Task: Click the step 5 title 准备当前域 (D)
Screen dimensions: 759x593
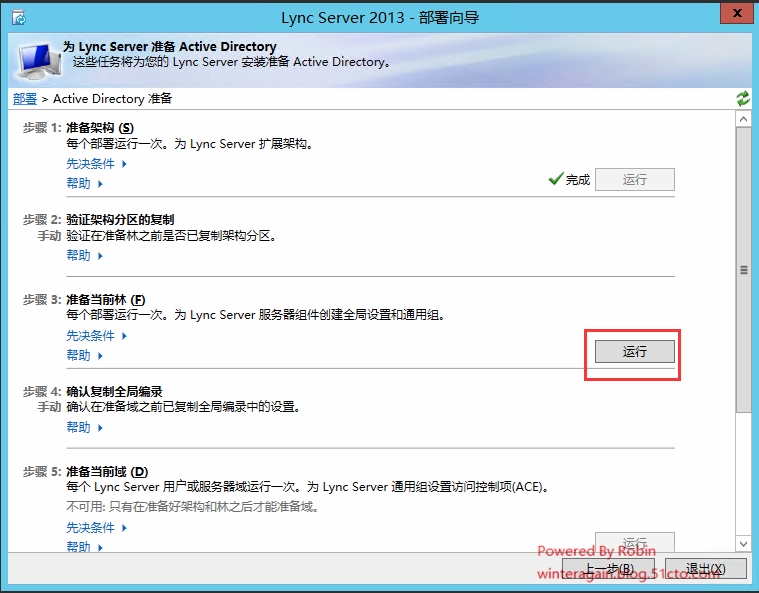Action: [x=107, y=471]
